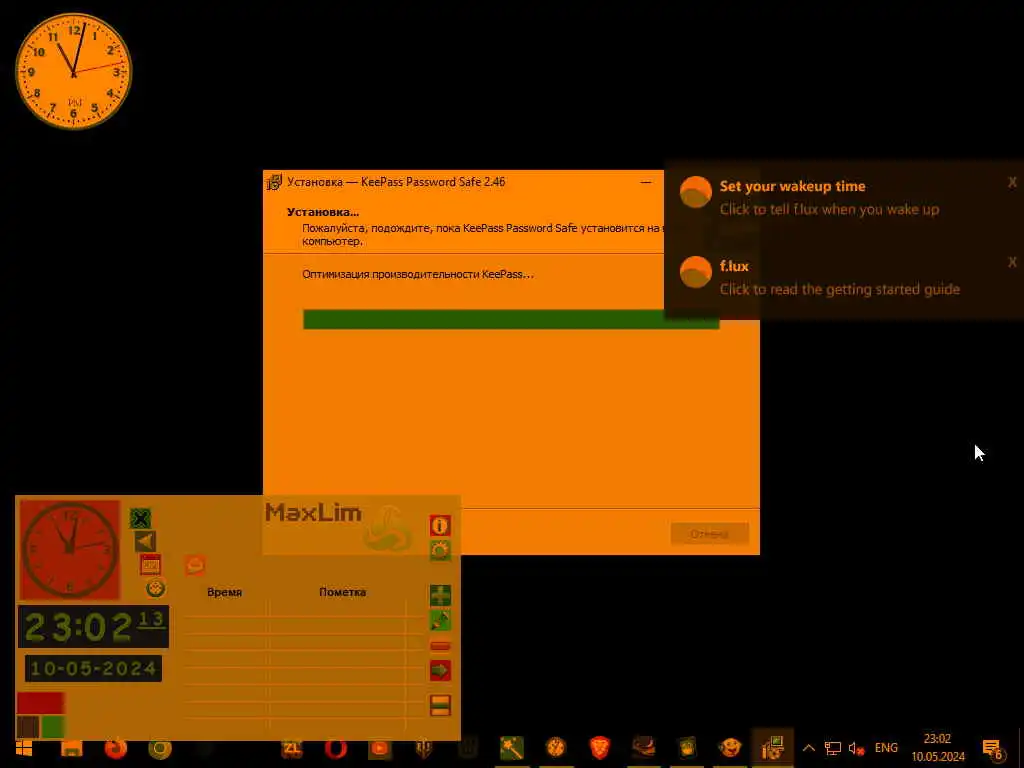Click the green arrow on red icon in MaxLim
Image resolution: width=1024 pixels, height=768 pixels.
[x=440, y=670]
